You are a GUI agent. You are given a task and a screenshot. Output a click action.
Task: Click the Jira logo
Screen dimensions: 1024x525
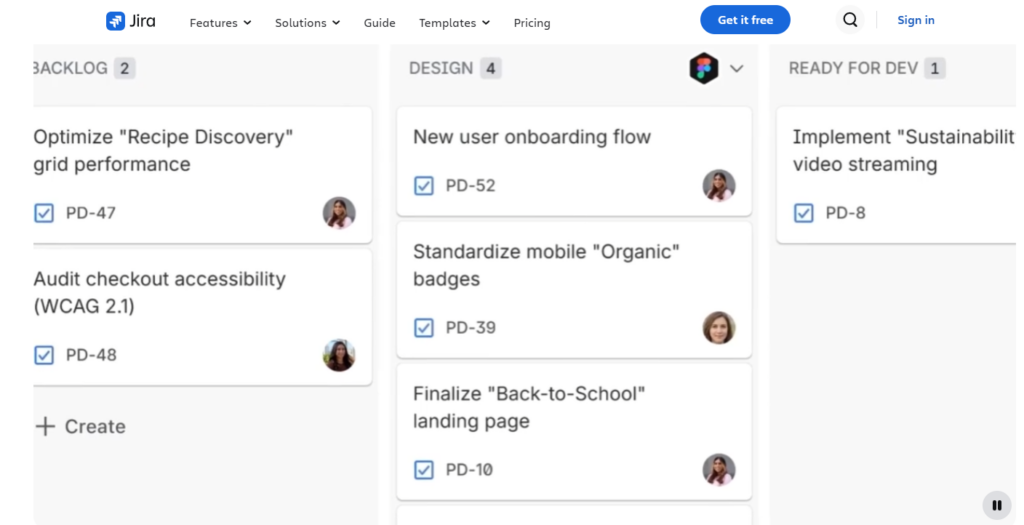[131, 21]
